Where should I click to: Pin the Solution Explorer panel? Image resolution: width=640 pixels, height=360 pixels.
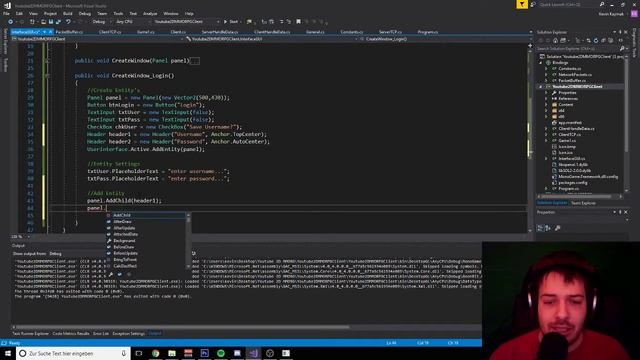[620, 32]
